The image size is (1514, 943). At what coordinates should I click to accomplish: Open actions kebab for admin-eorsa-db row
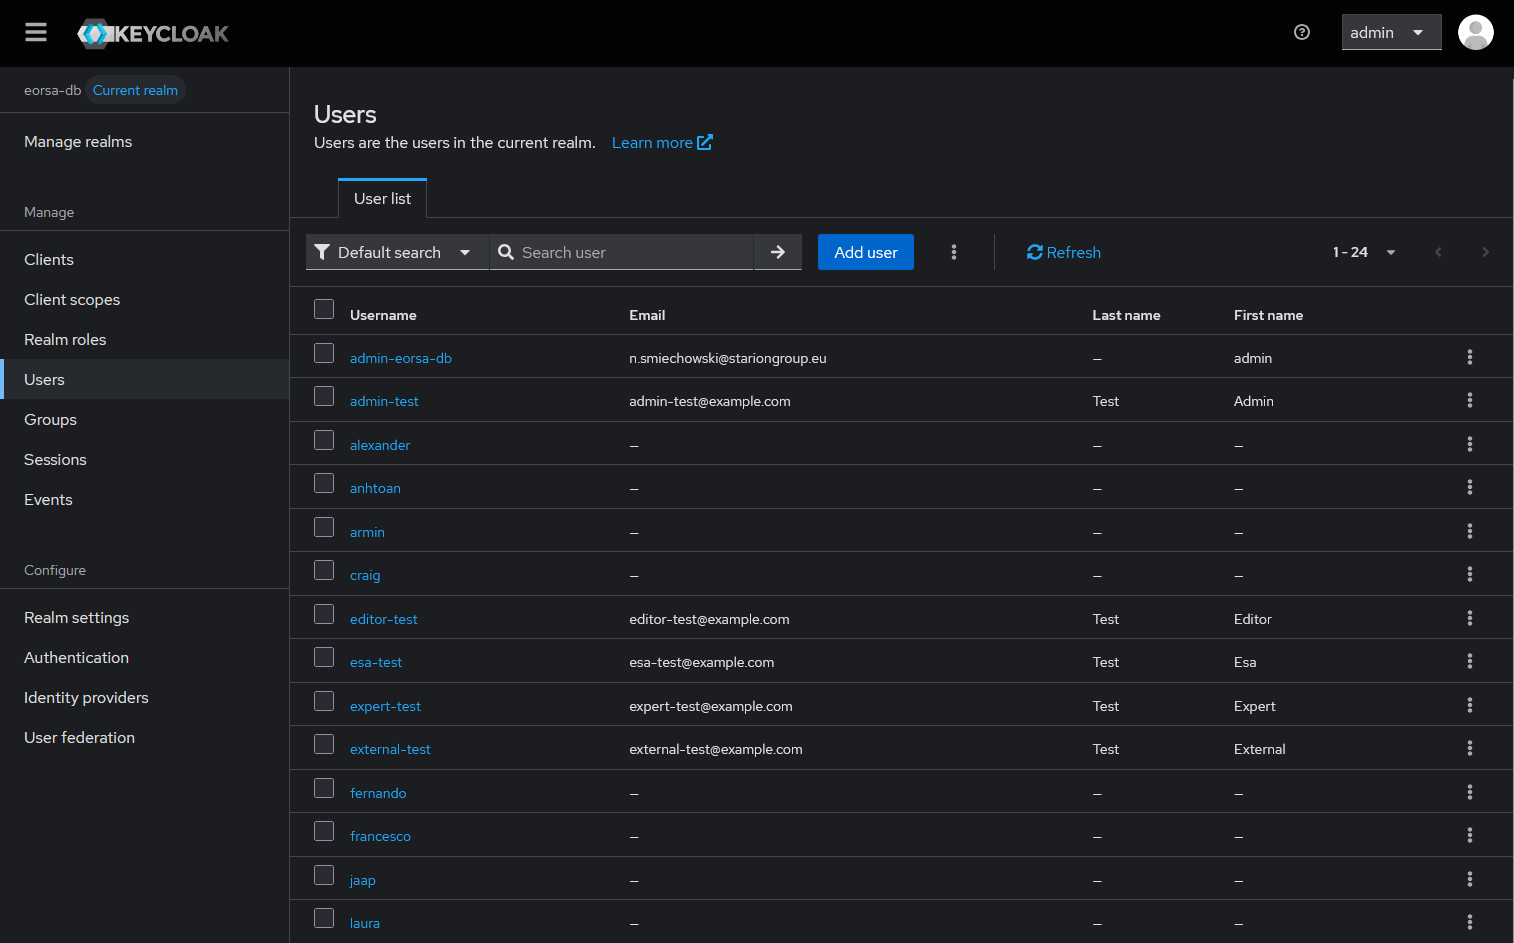pos(1469,357)
